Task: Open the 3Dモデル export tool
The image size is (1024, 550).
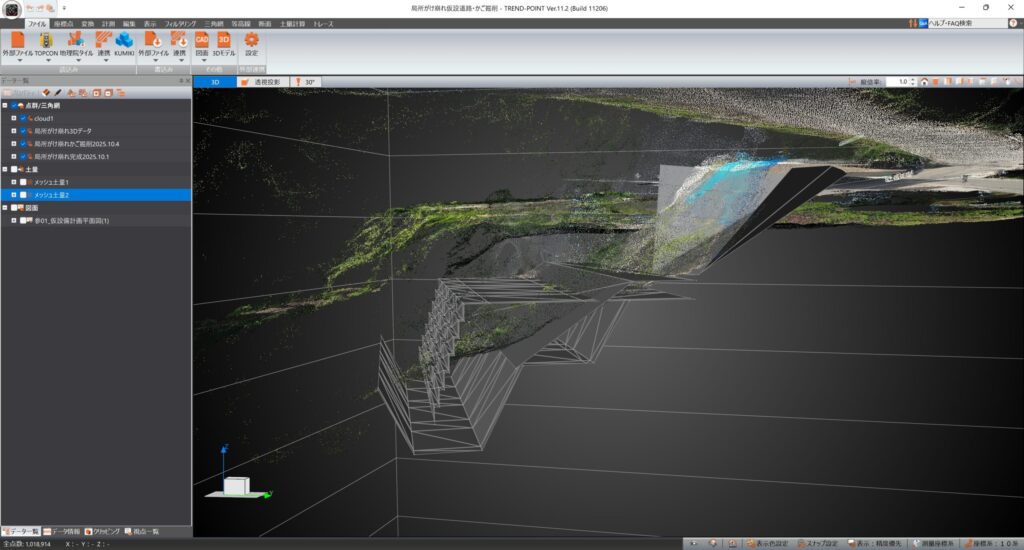Action: [x=224, y=39]
